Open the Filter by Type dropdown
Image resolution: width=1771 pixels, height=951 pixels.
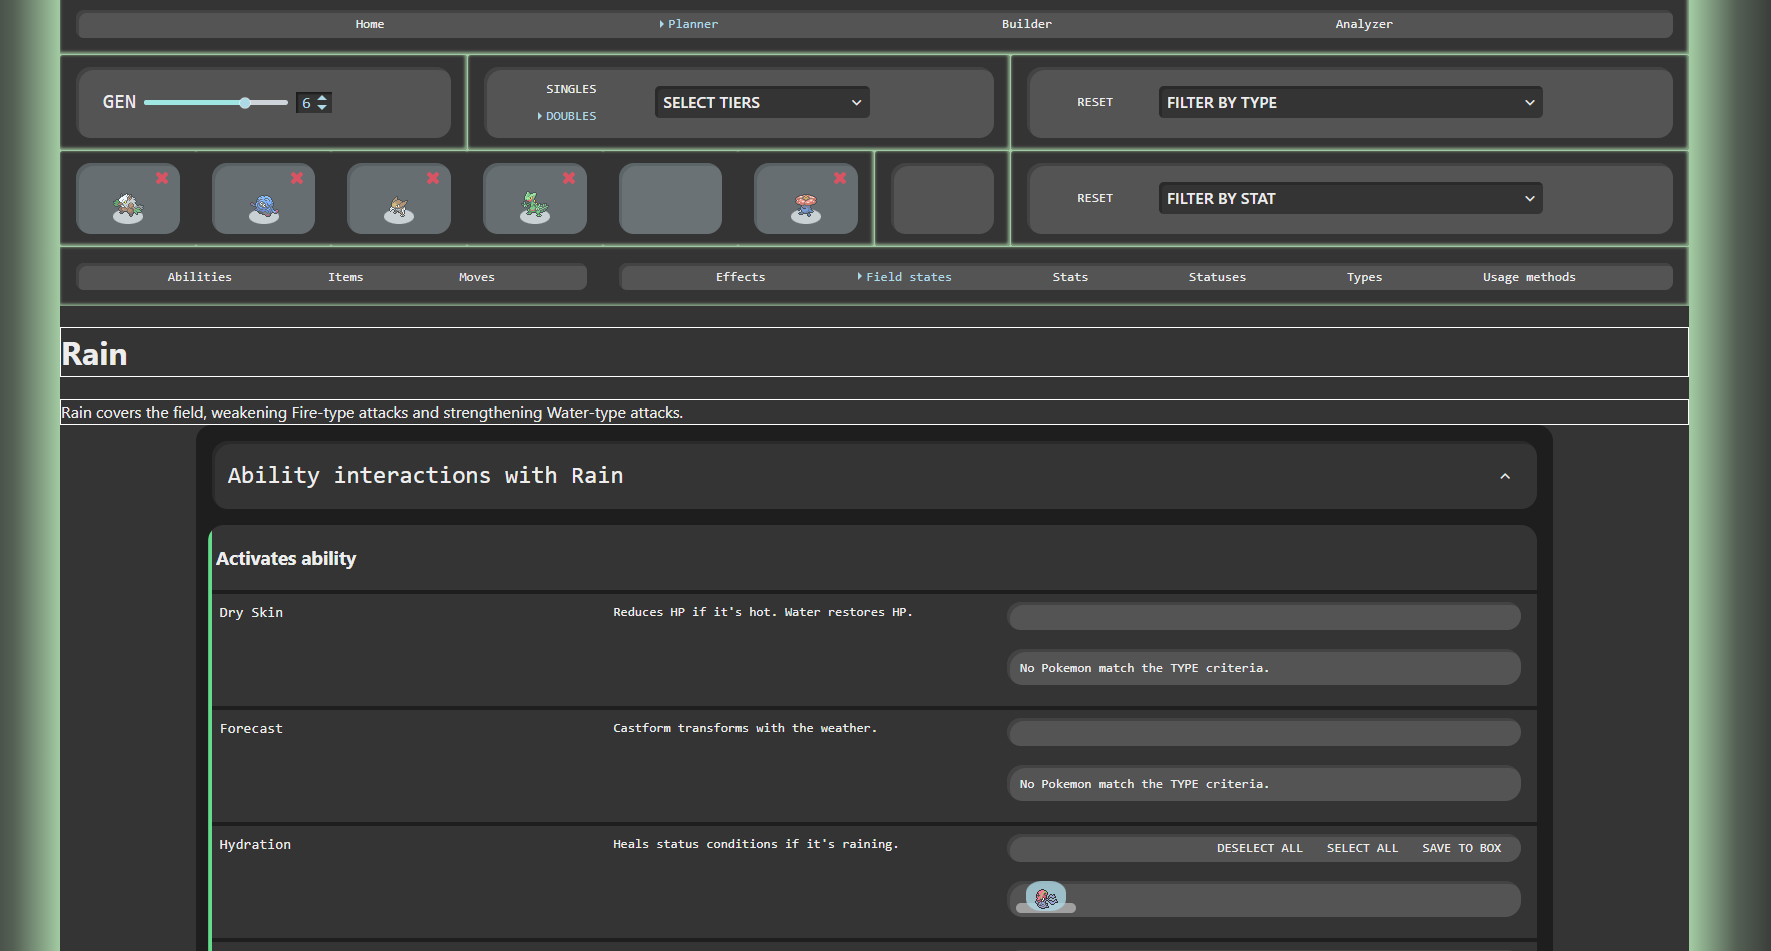tap(1350, 102)
